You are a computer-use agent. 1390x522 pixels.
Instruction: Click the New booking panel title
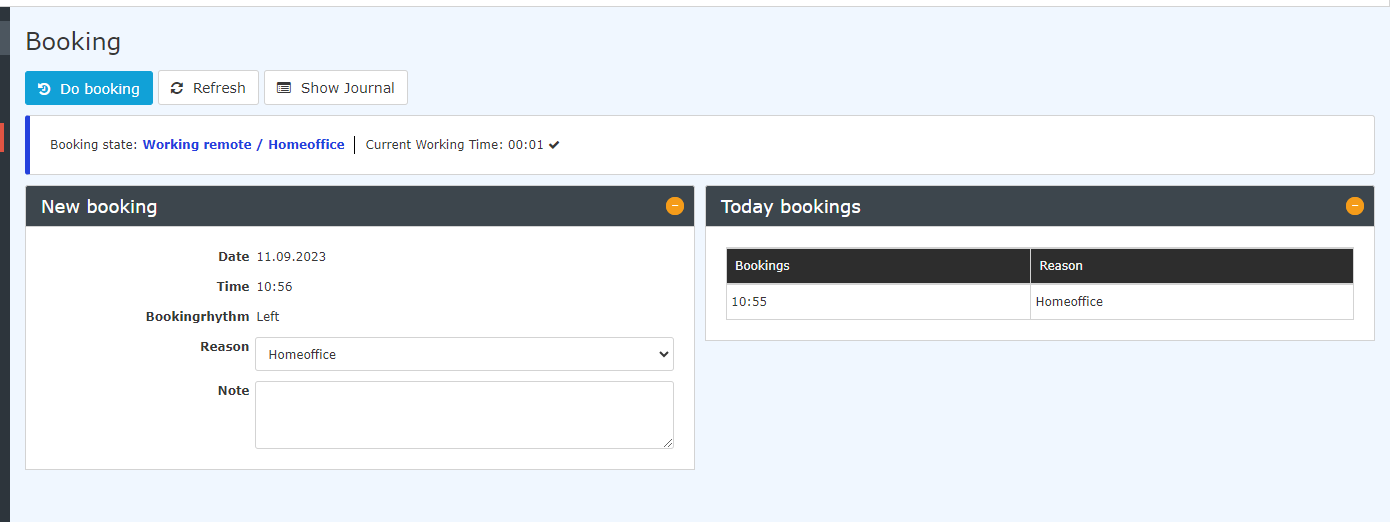point(99,207)
